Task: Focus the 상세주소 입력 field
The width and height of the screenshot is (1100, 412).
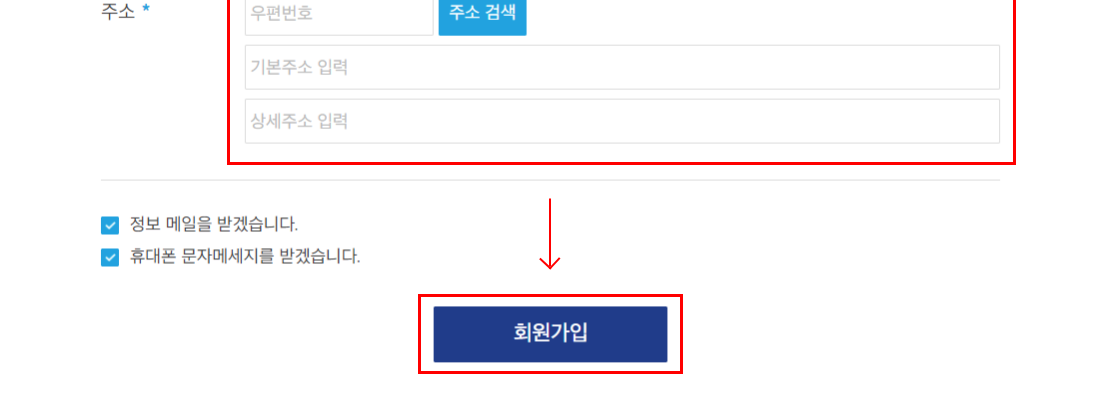Action: 622,121
